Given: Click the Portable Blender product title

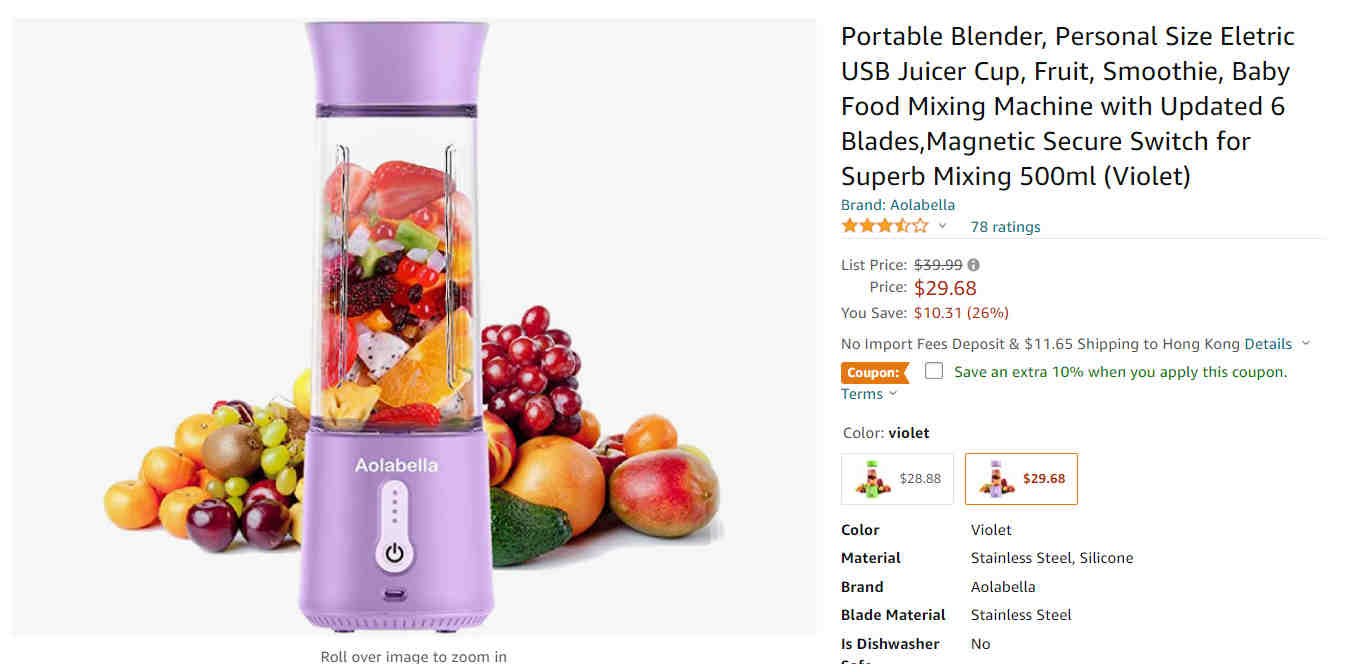Looking at the screenshot, I should click(1068, 106).
